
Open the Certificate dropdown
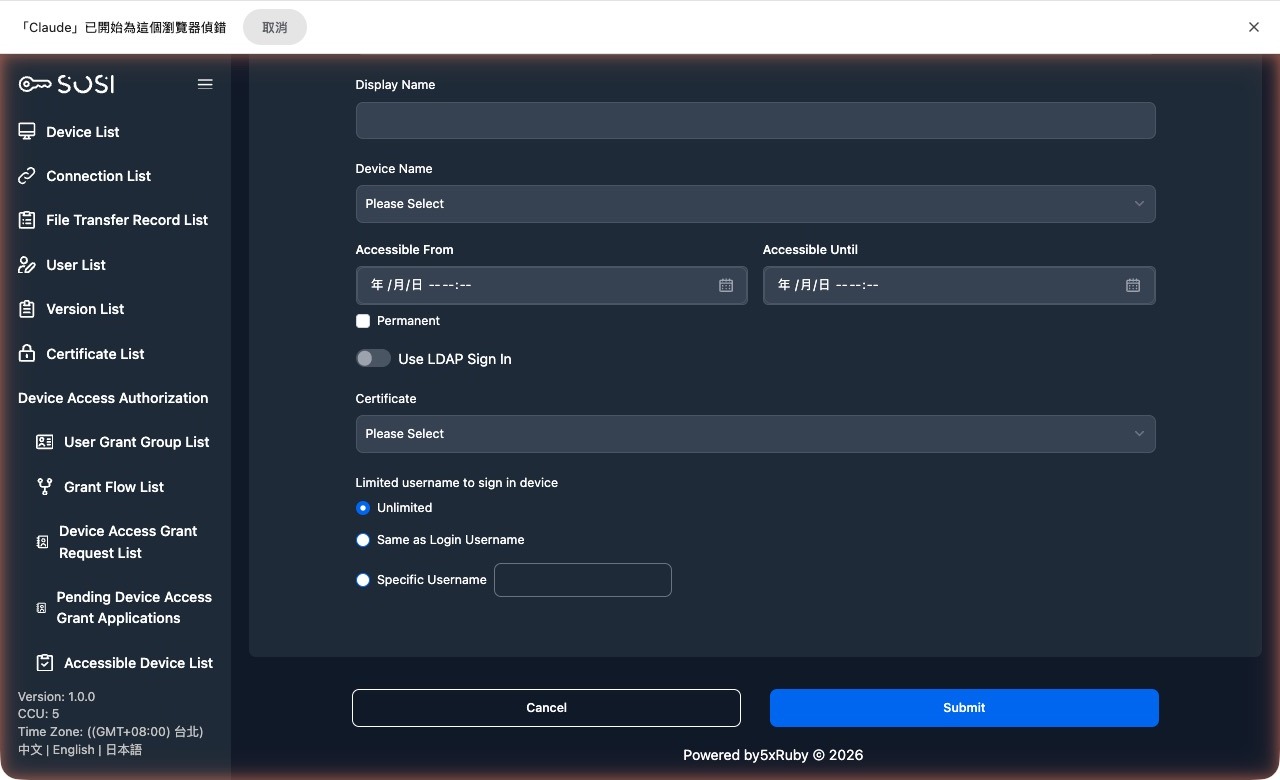[755, 433]
